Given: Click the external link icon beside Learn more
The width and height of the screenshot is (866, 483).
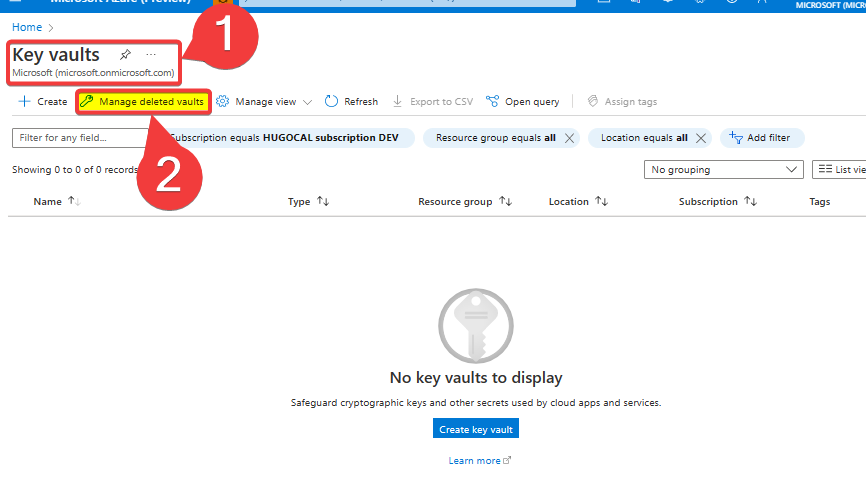Looking at the screenshot, I should [x=508, y=460].
